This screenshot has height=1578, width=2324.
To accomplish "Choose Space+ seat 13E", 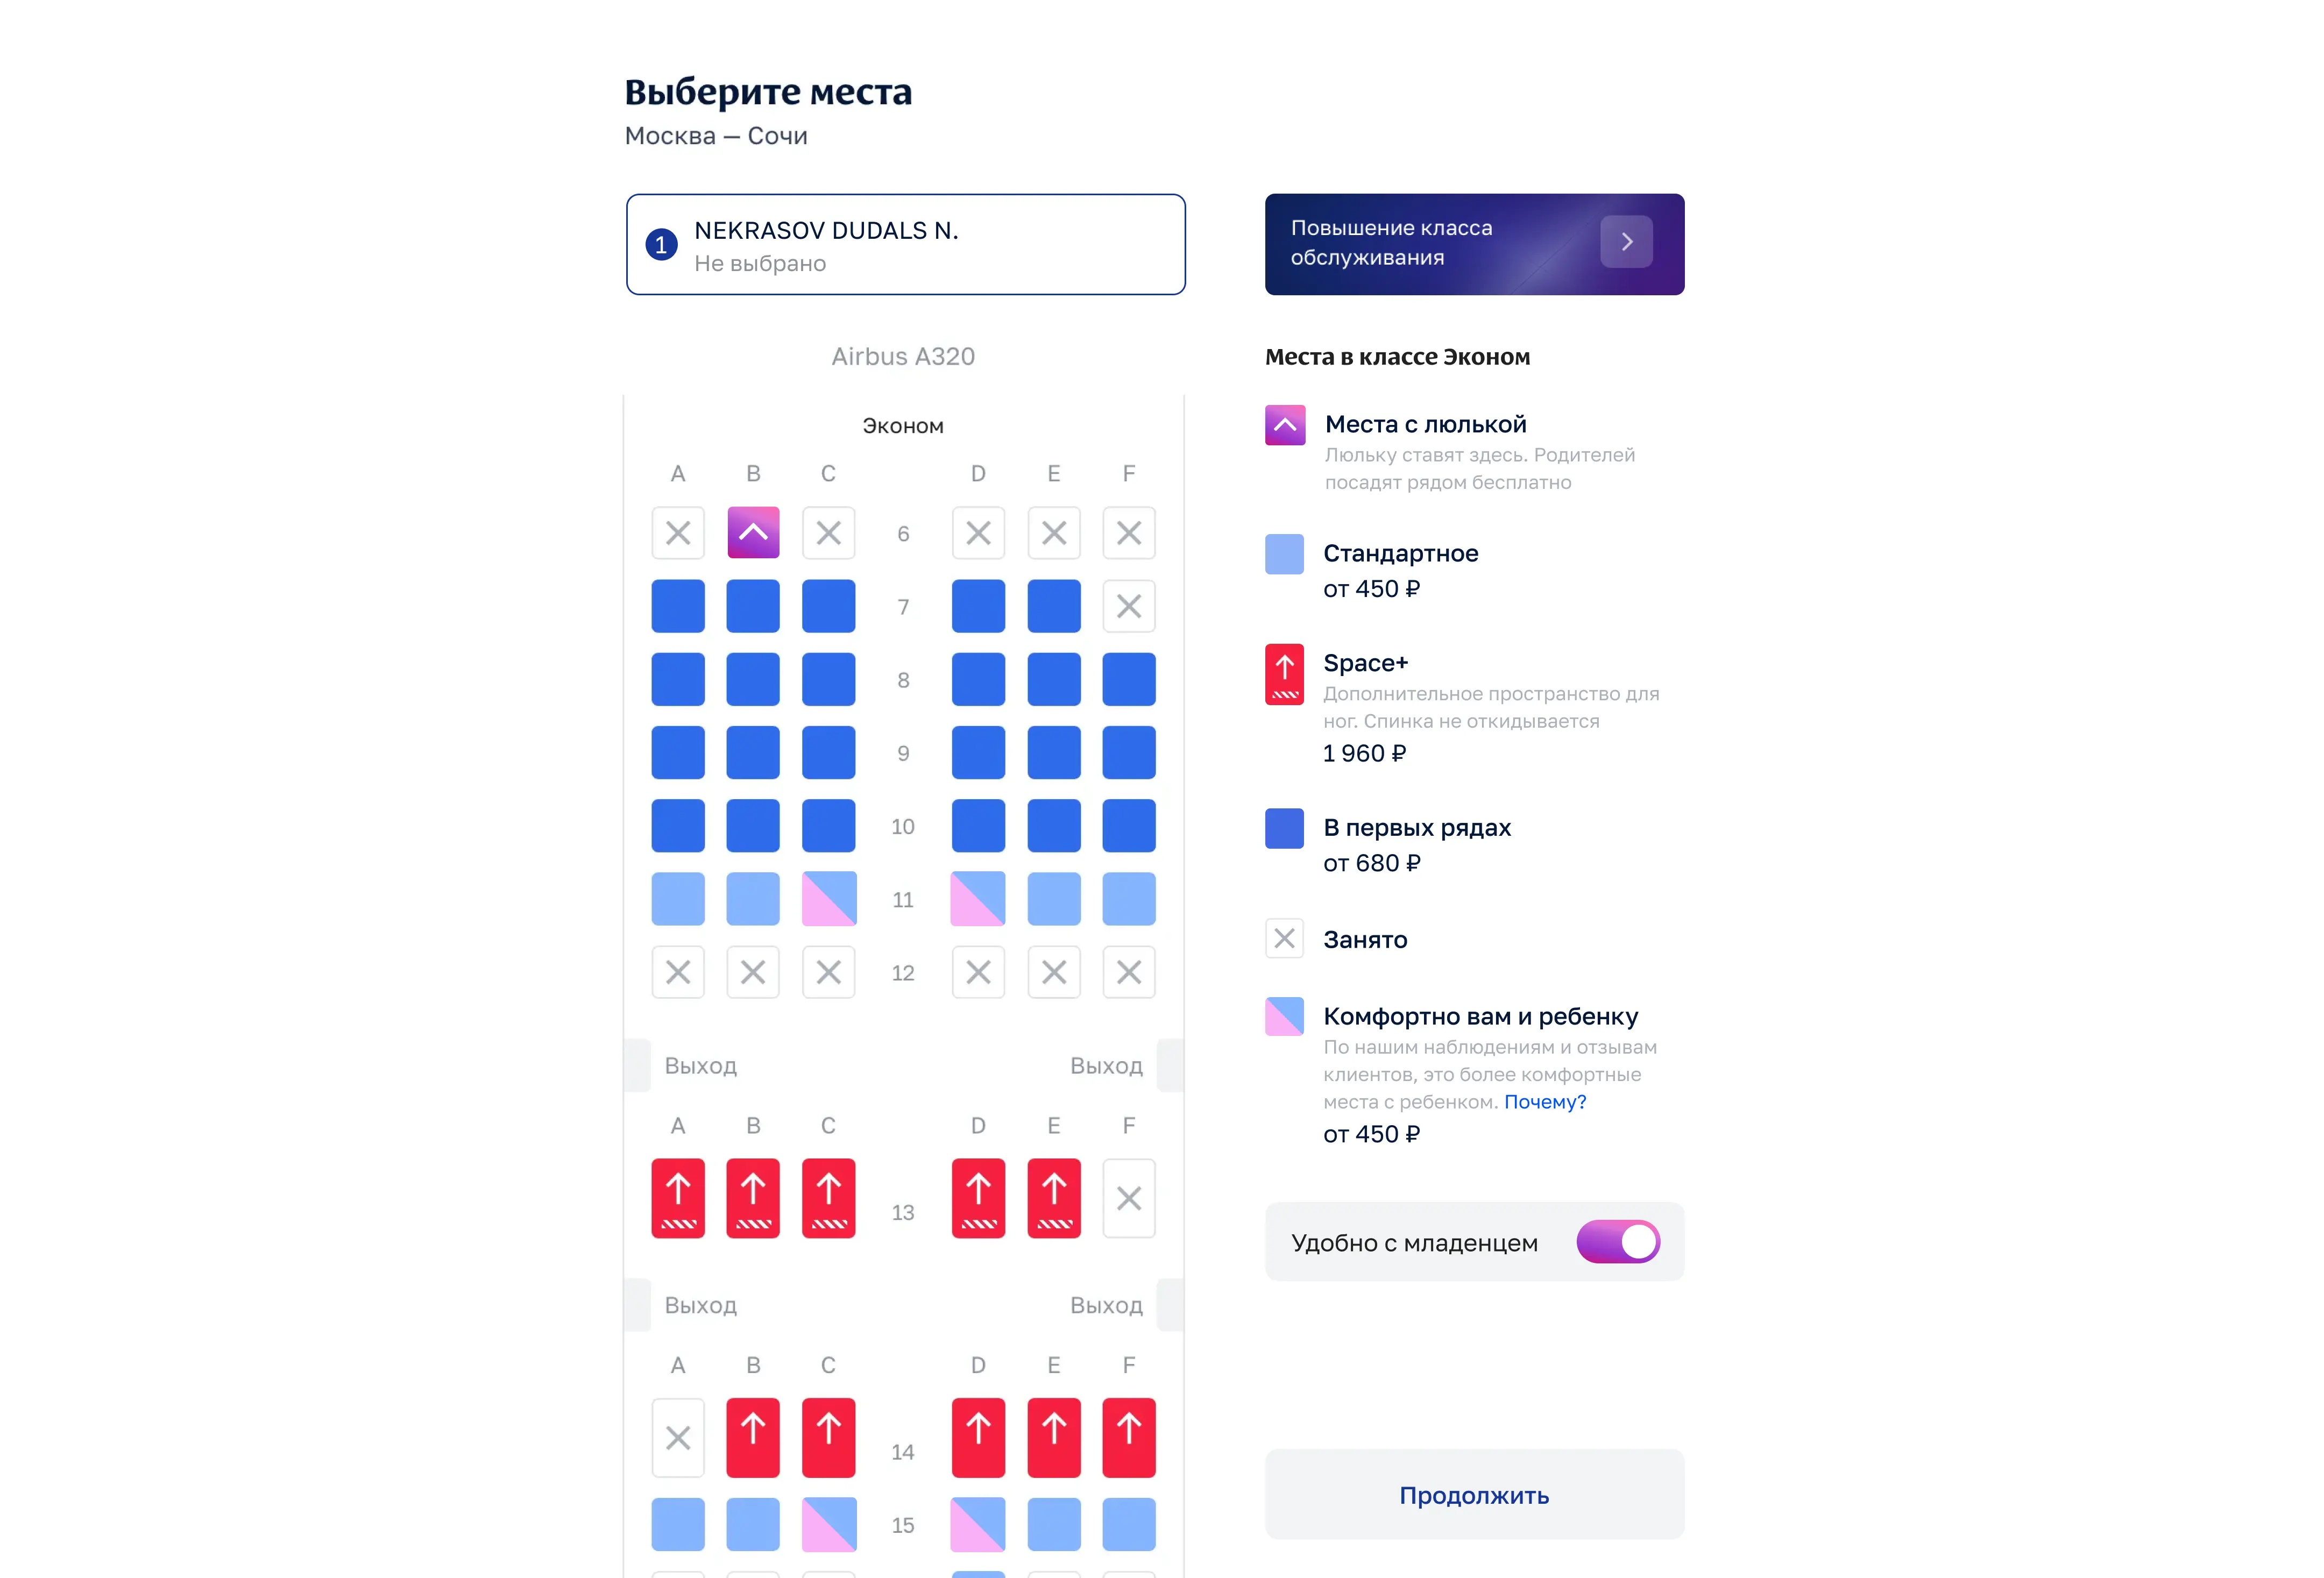I will (1054, 1198).
